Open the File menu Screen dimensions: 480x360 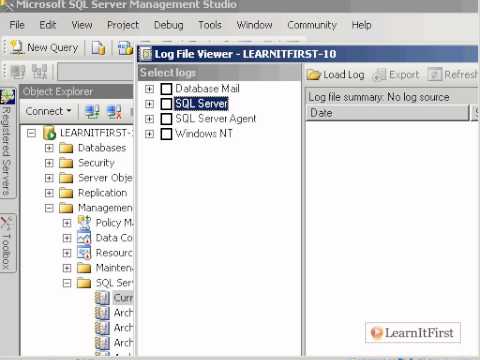point(17,25)
